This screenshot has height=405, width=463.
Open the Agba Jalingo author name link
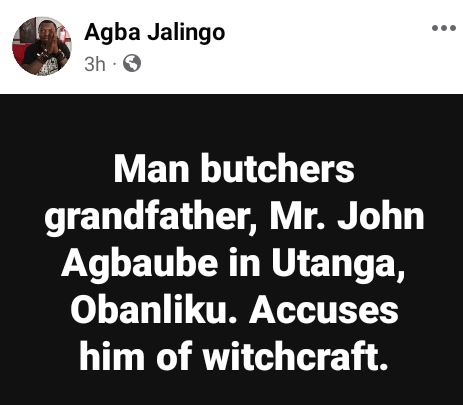pyautogui.click(x=155, y=33)
